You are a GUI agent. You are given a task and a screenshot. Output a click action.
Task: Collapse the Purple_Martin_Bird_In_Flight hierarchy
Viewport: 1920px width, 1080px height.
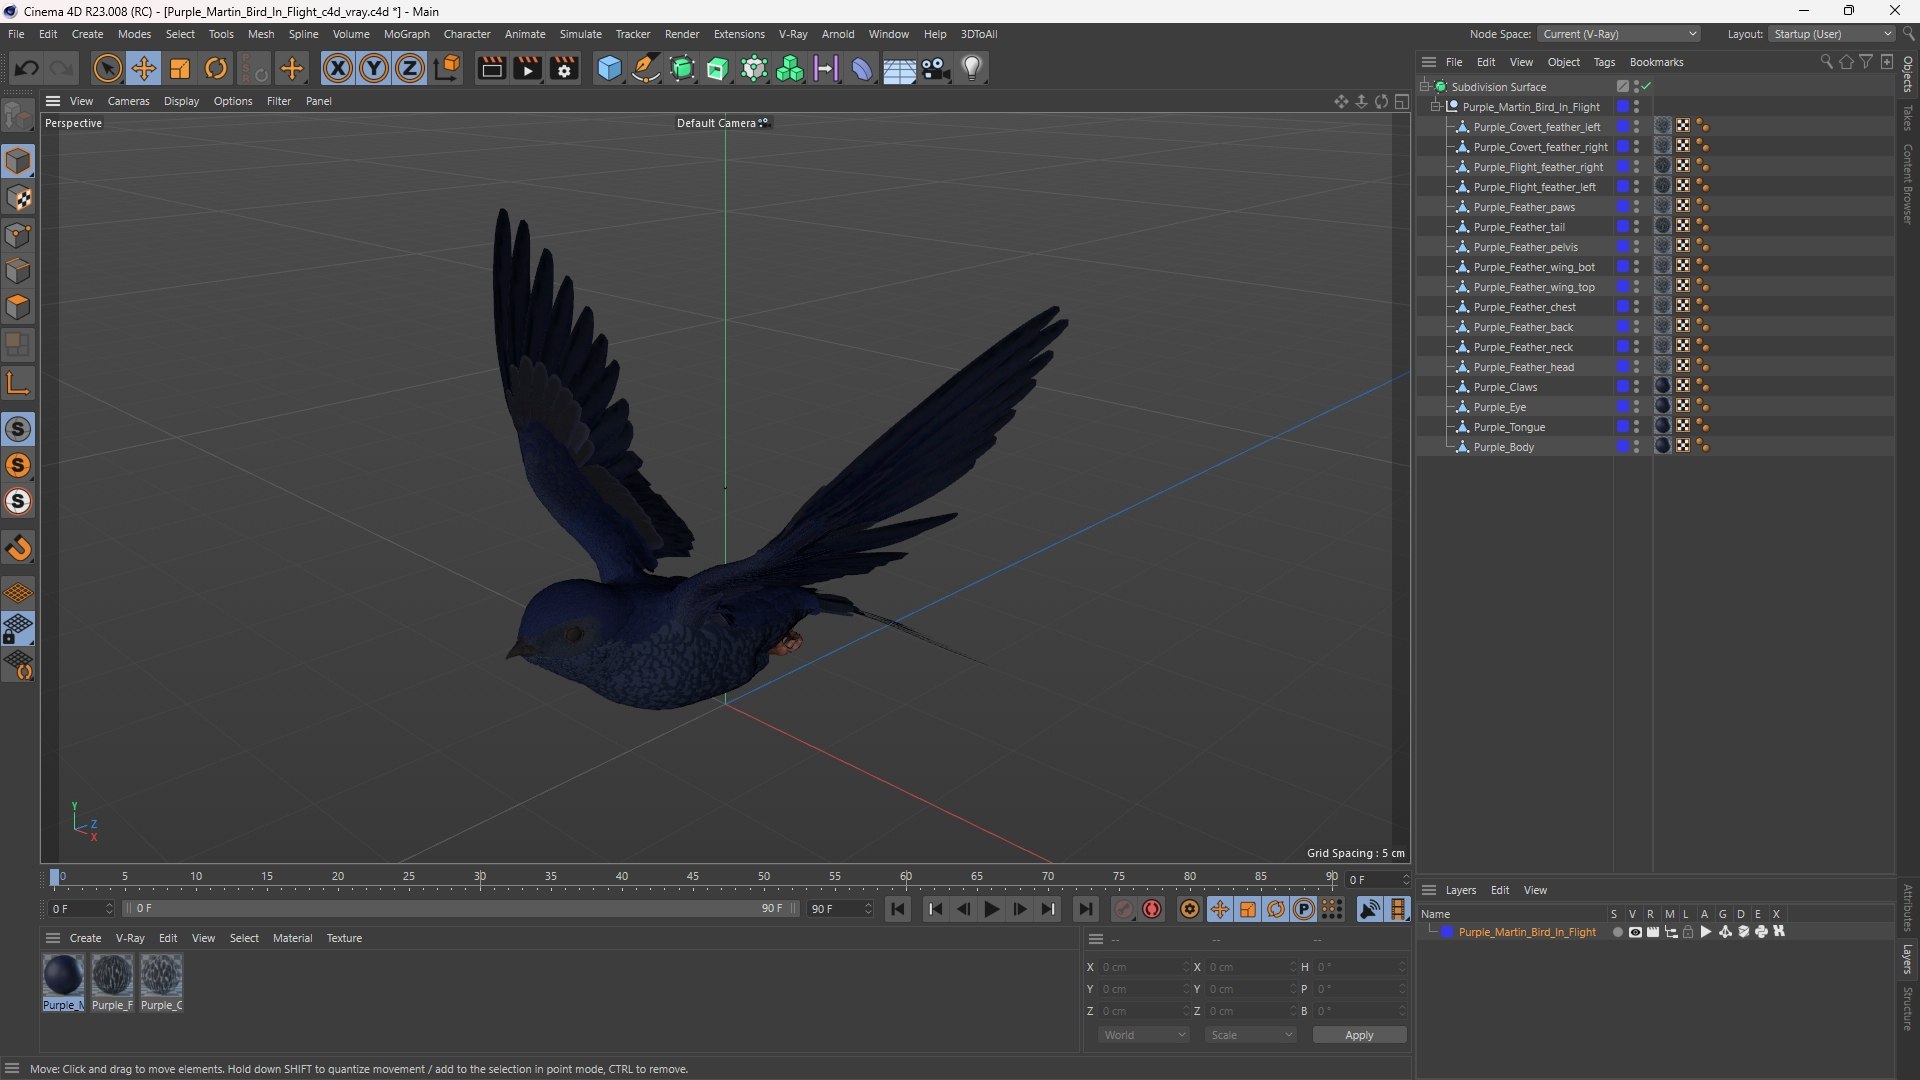[x=1436, y=107]
